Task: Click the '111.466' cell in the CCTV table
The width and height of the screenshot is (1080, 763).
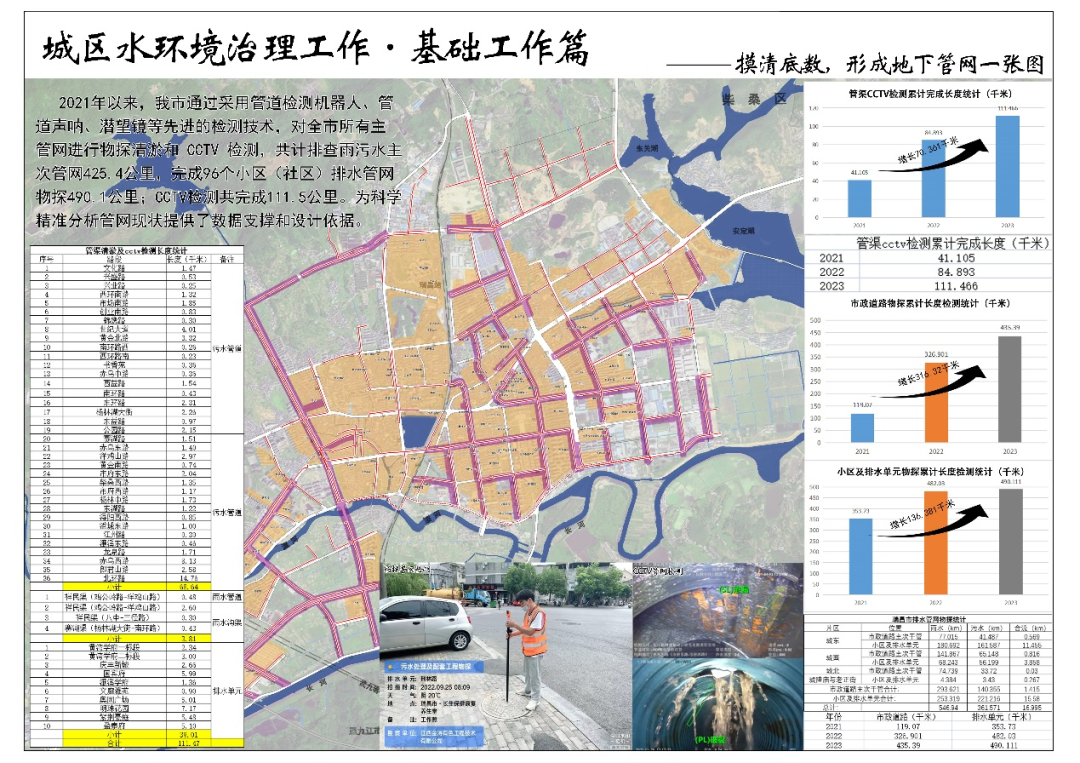Action: pos(956,286)
